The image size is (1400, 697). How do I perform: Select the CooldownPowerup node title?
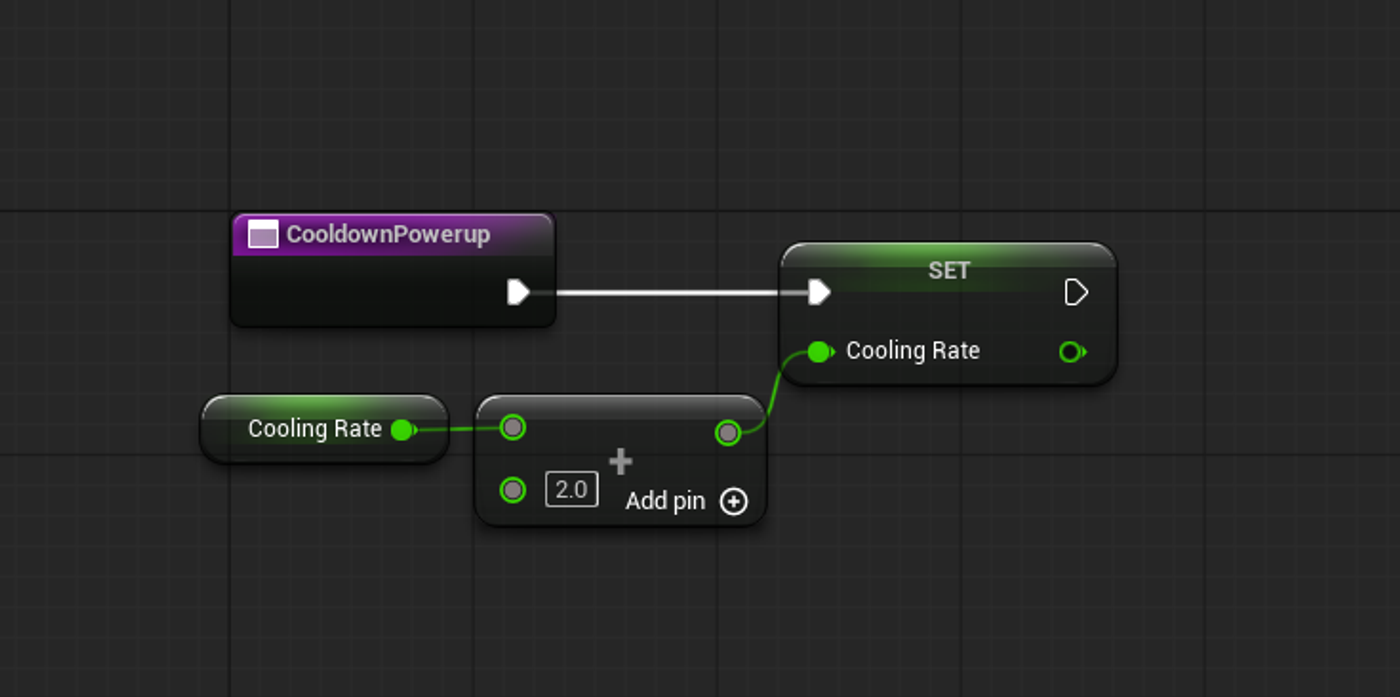[x=388, y=234]
